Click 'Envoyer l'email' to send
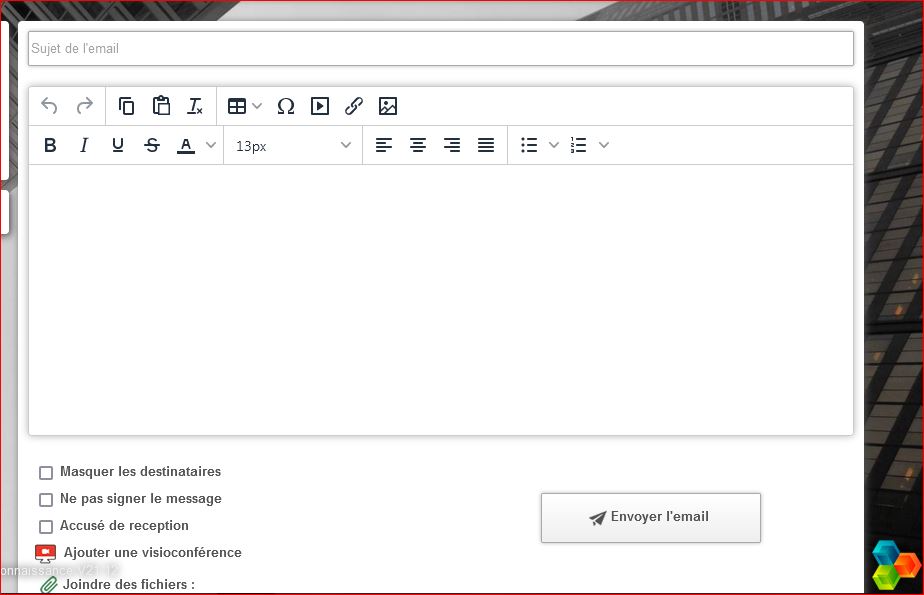The width and height of the screenshot is (924, 595). pos(650,517)
